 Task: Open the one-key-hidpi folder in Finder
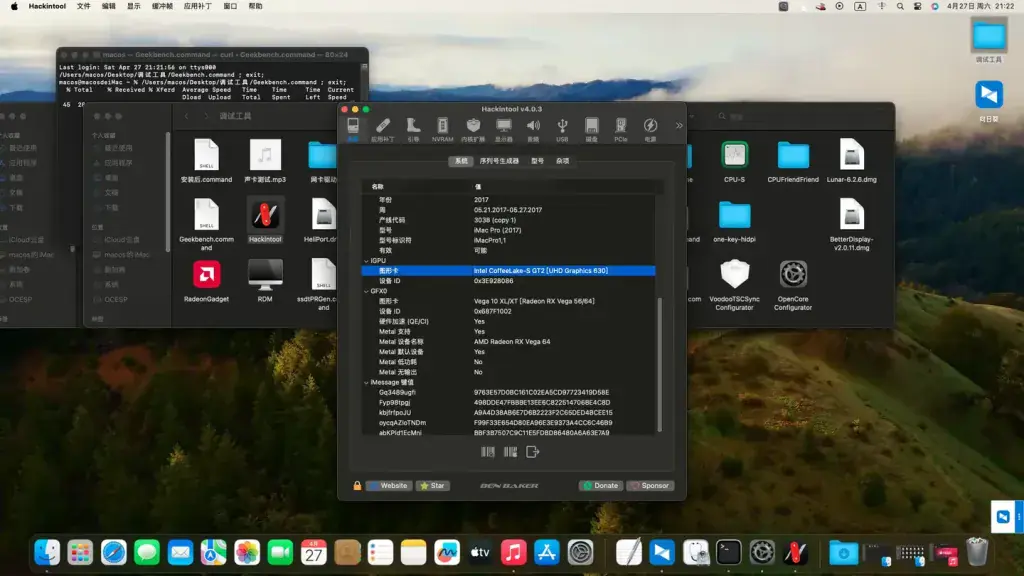coord(734,222)
